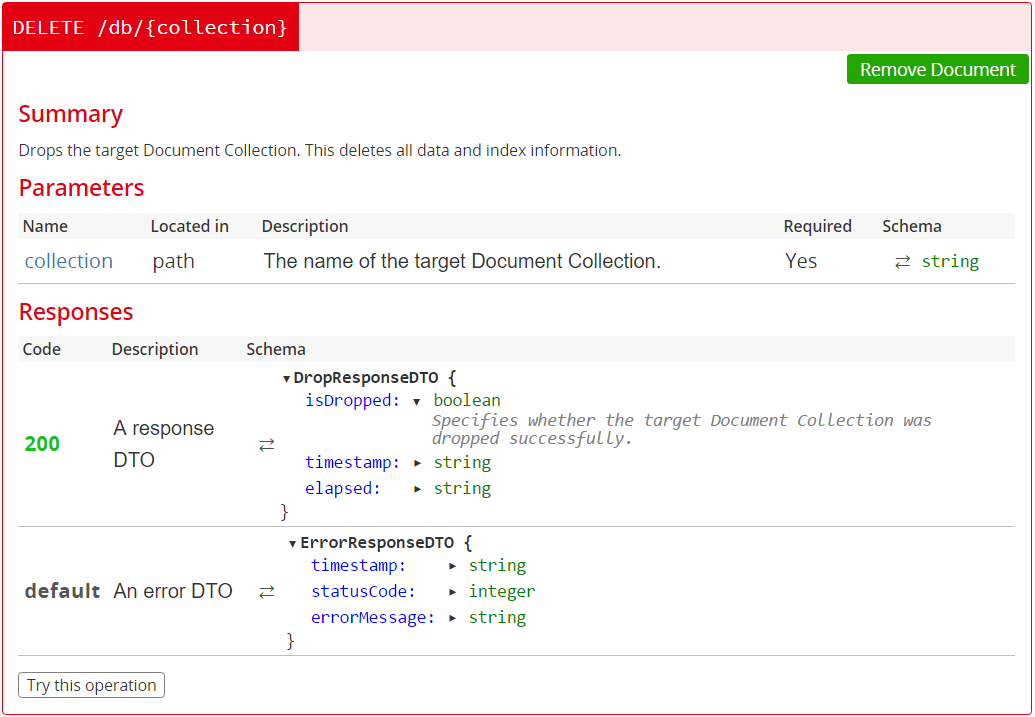Image resolution: width=1035 pixels, height=717 pixels.
Task: Click the Required column header
Action: click(x=817, y=226)
